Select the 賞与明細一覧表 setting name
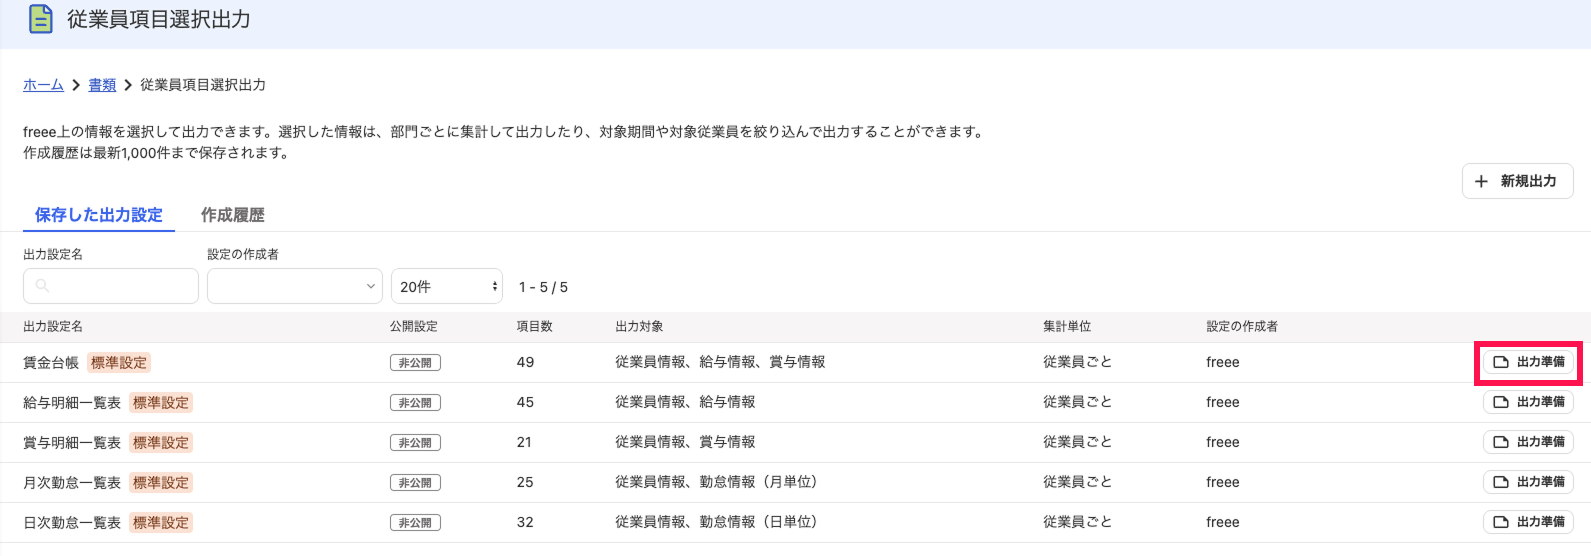 coord(72,443)
